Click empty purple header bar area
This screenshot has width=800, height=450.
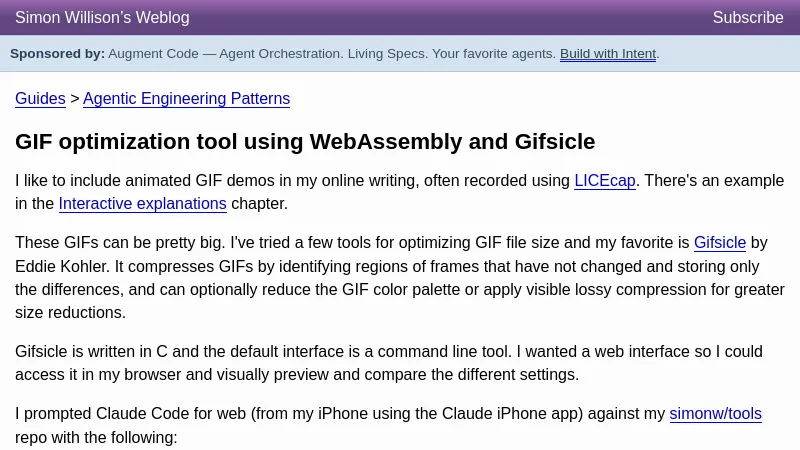(x=450, y=18)
